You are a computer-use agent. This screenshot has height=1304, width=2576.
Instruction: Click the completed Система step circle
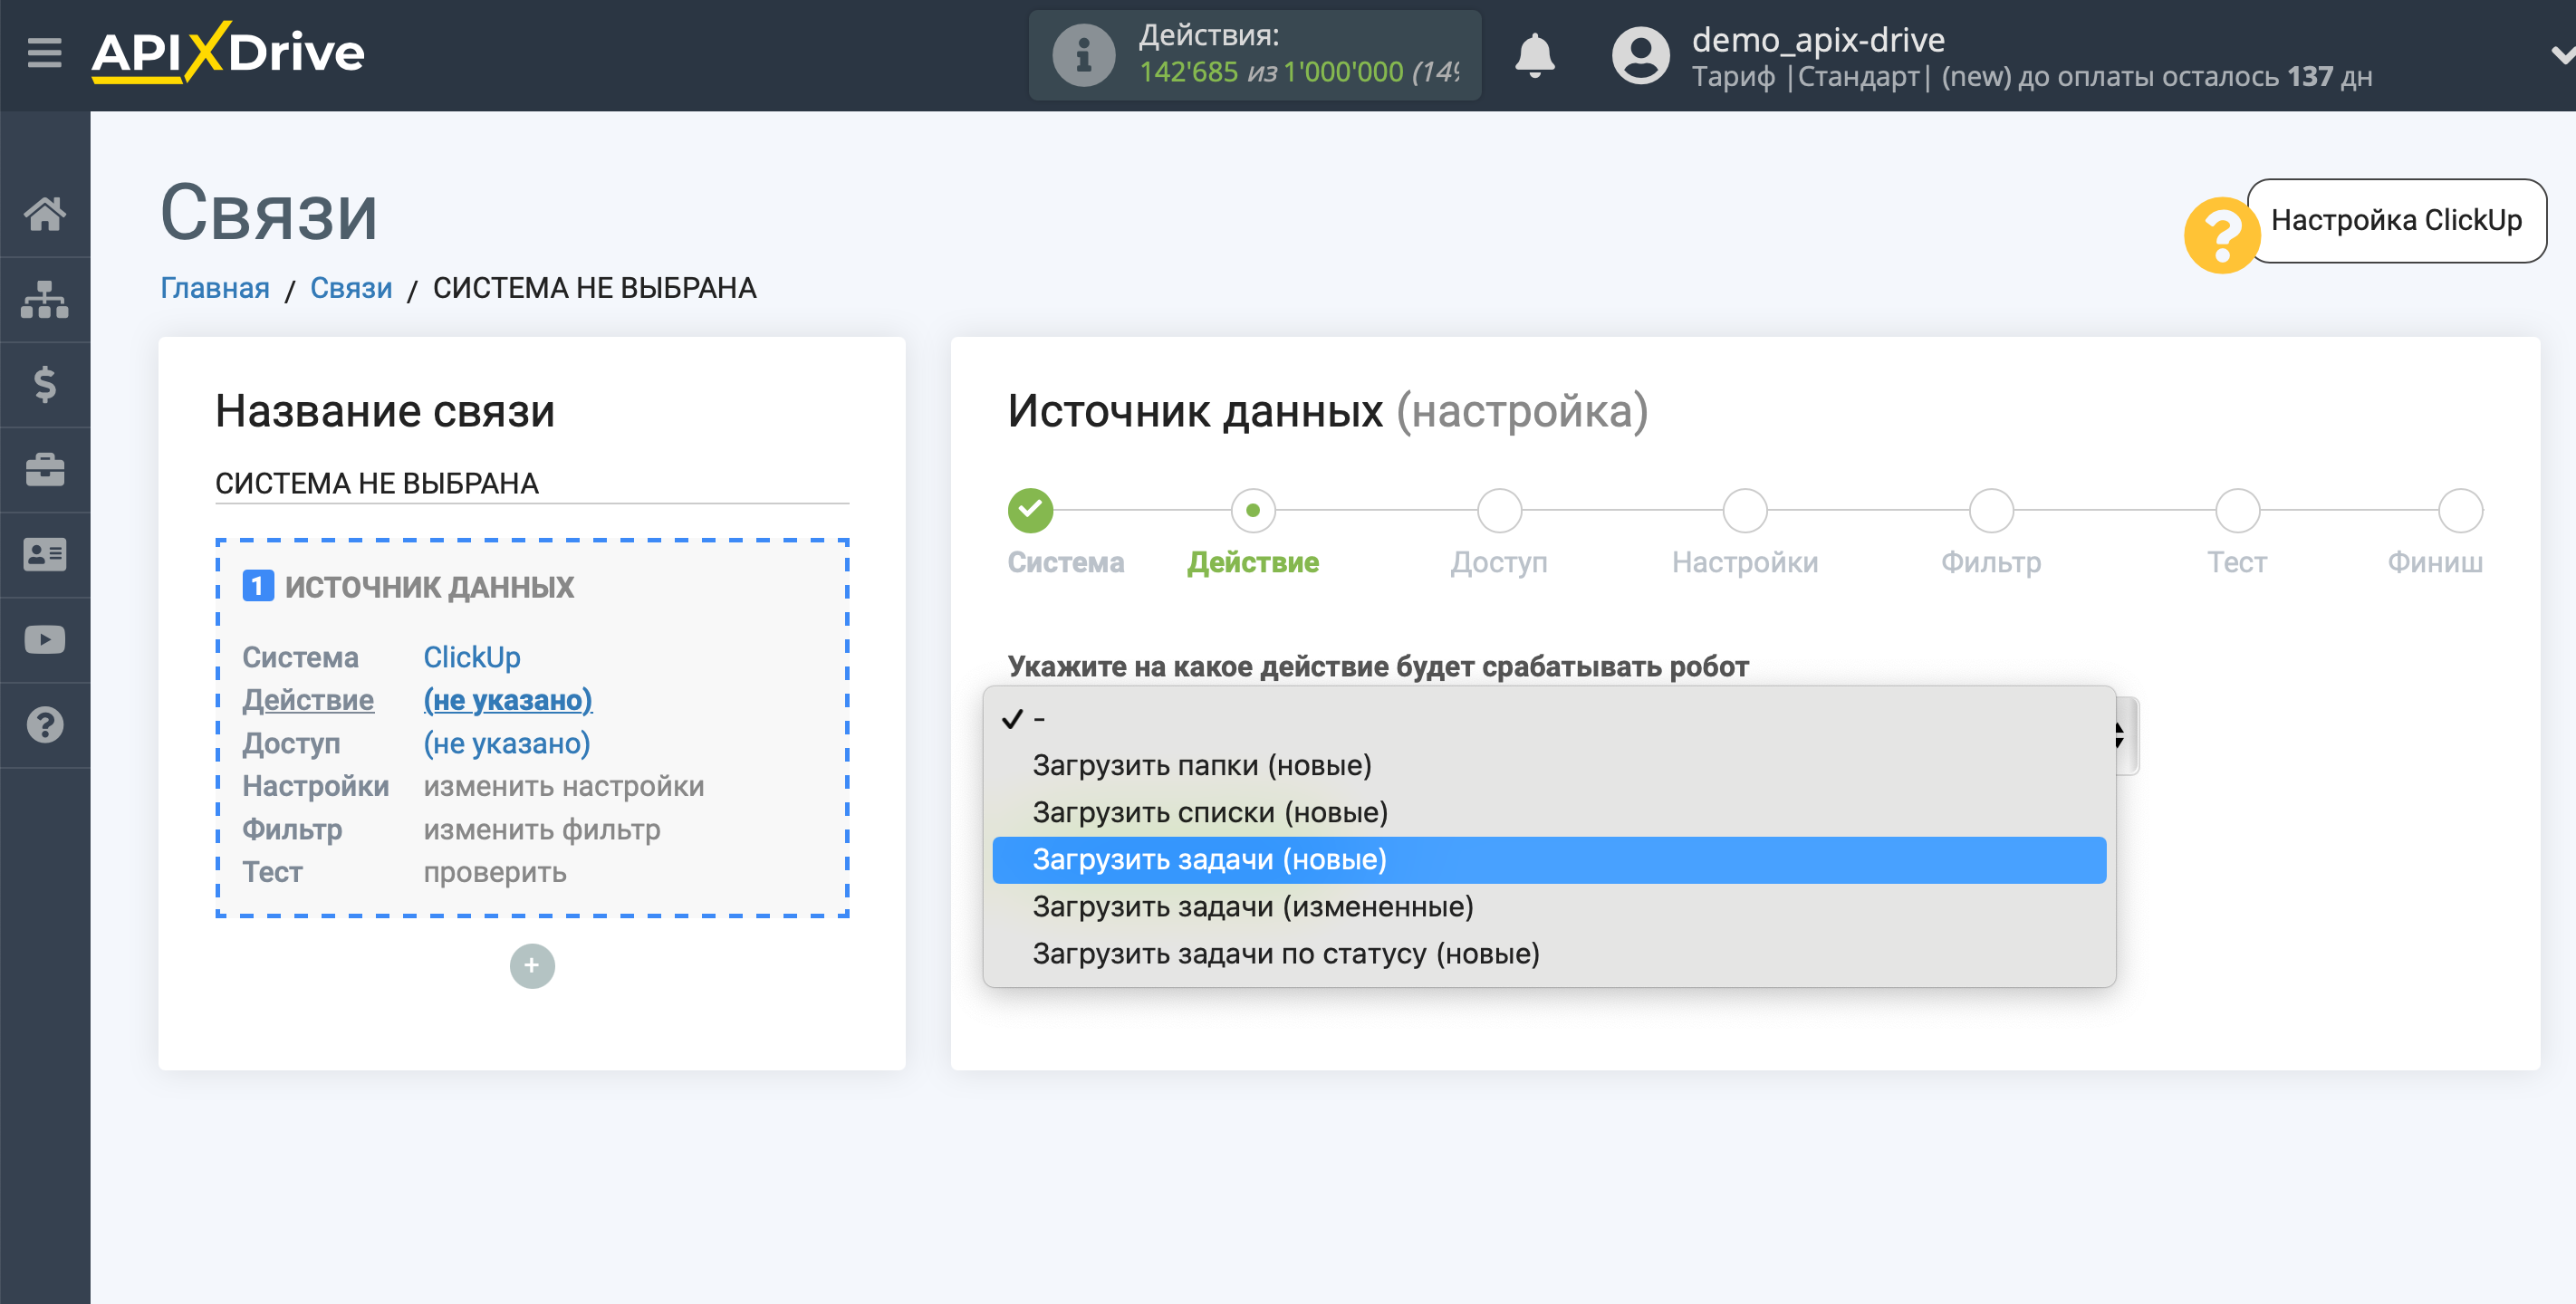pyautogui.click(x=1030, y=511)
